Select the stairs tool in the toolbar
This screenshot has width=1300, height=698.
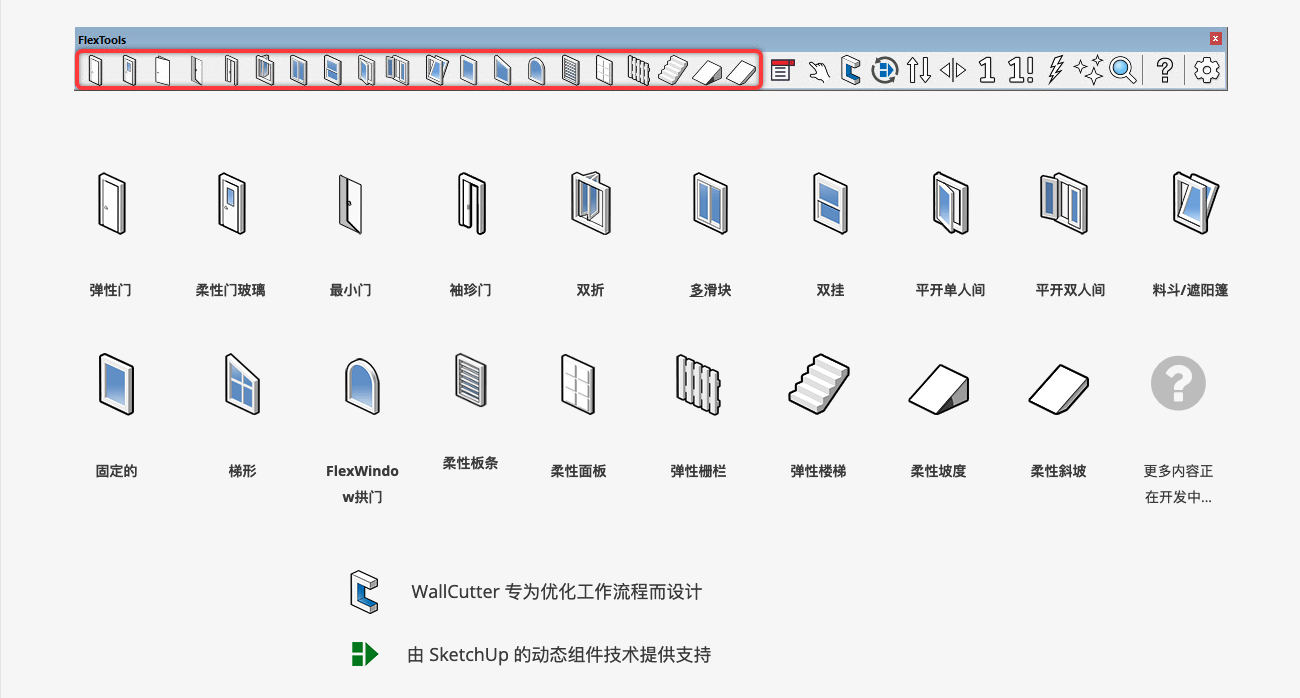point(674,70)
